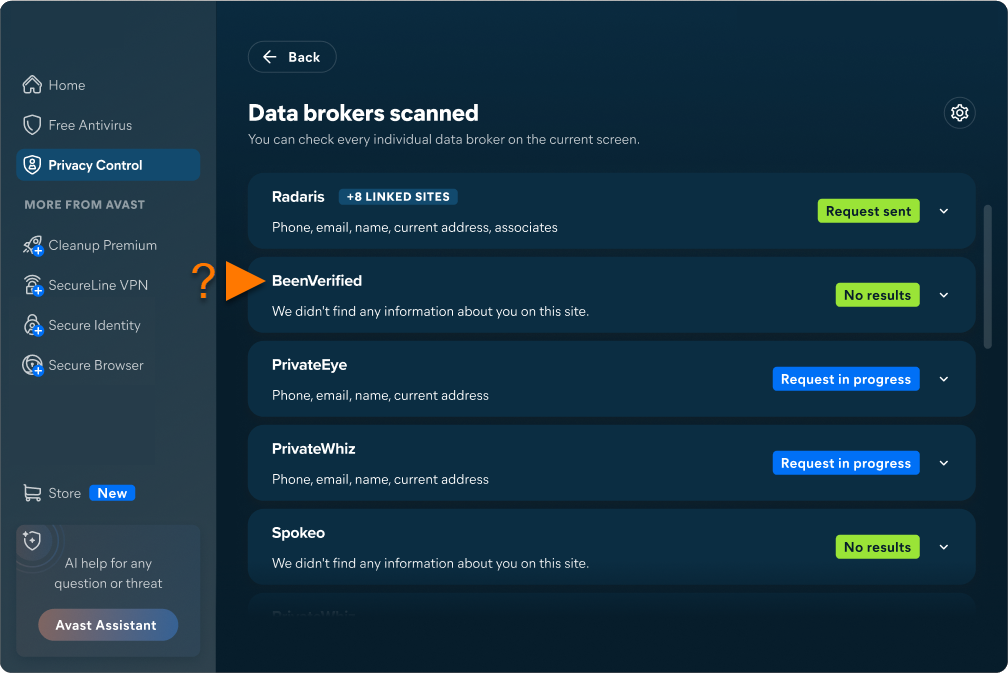Click the +8 Linked Sites badge
The width and height of the screenshot is (1008, 673).
(x=398, y=197)
